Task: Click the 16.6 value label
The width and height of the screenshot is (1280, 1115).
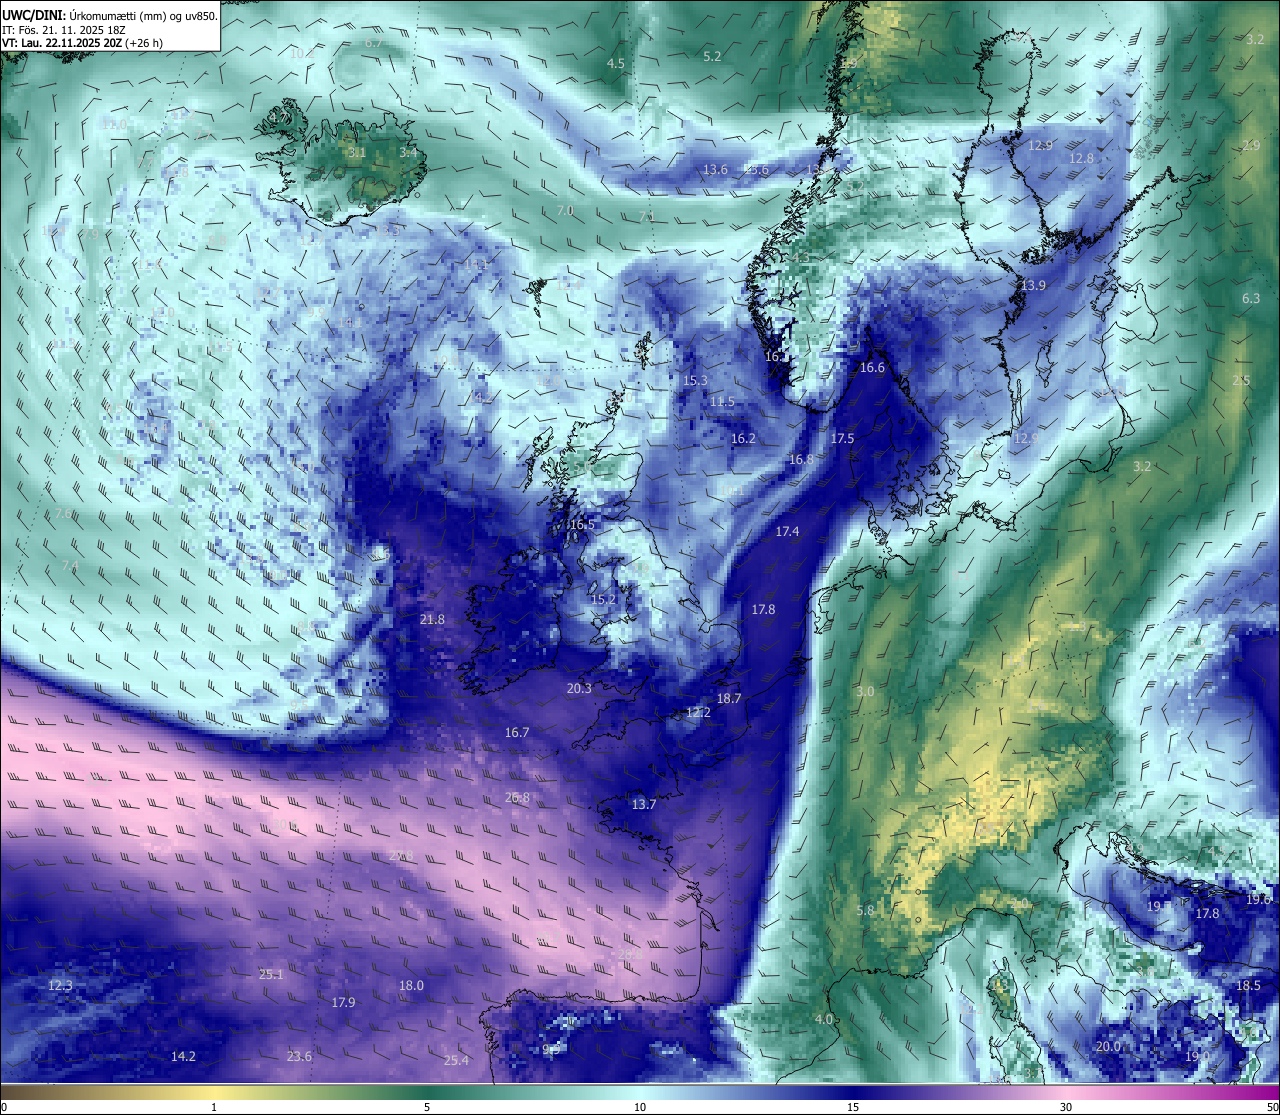Action: tap(872, 367)
